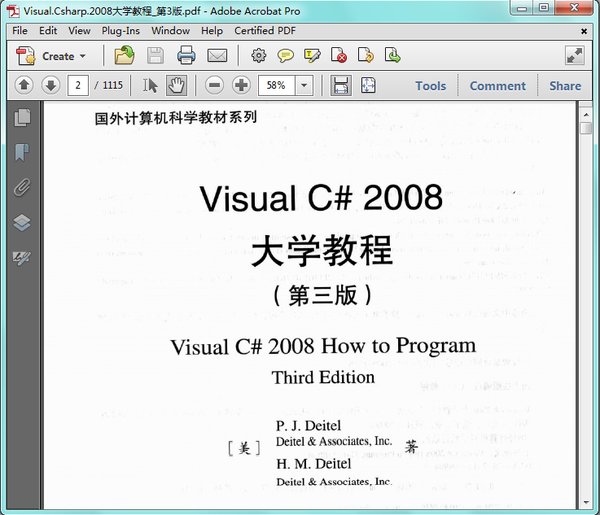
Task: Go to previous page arrow
Action: coord(24,85)
